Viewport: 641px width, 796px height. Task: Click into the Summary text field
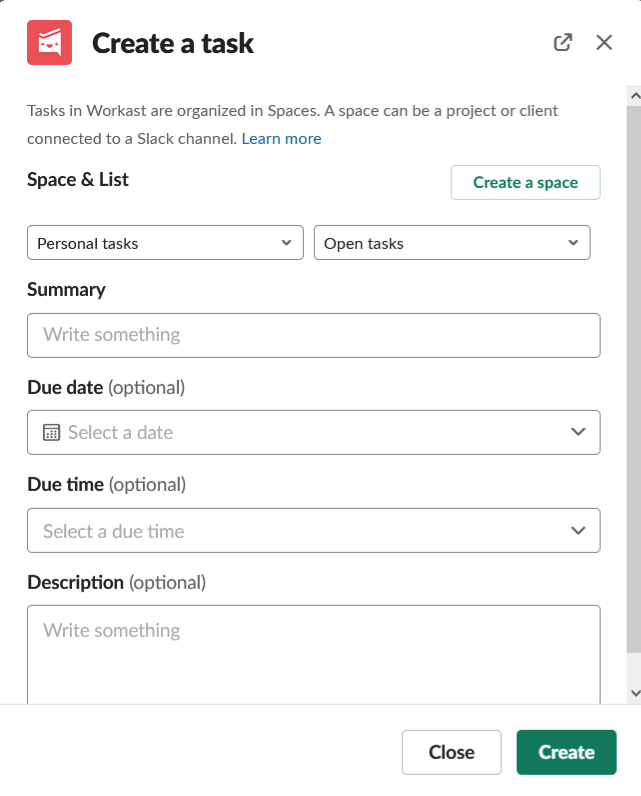[x=313, y=335]
